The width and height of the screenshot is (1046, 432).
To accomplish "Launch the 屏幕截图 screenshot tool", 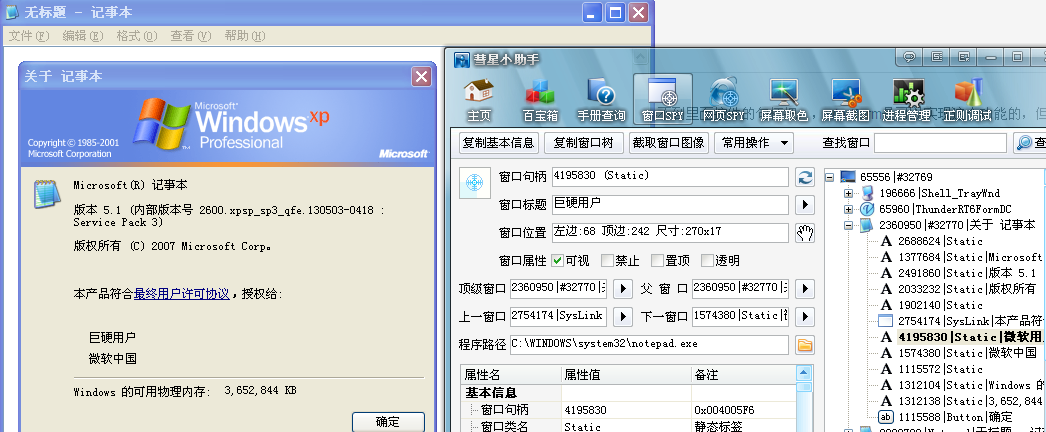I will 845,100.
